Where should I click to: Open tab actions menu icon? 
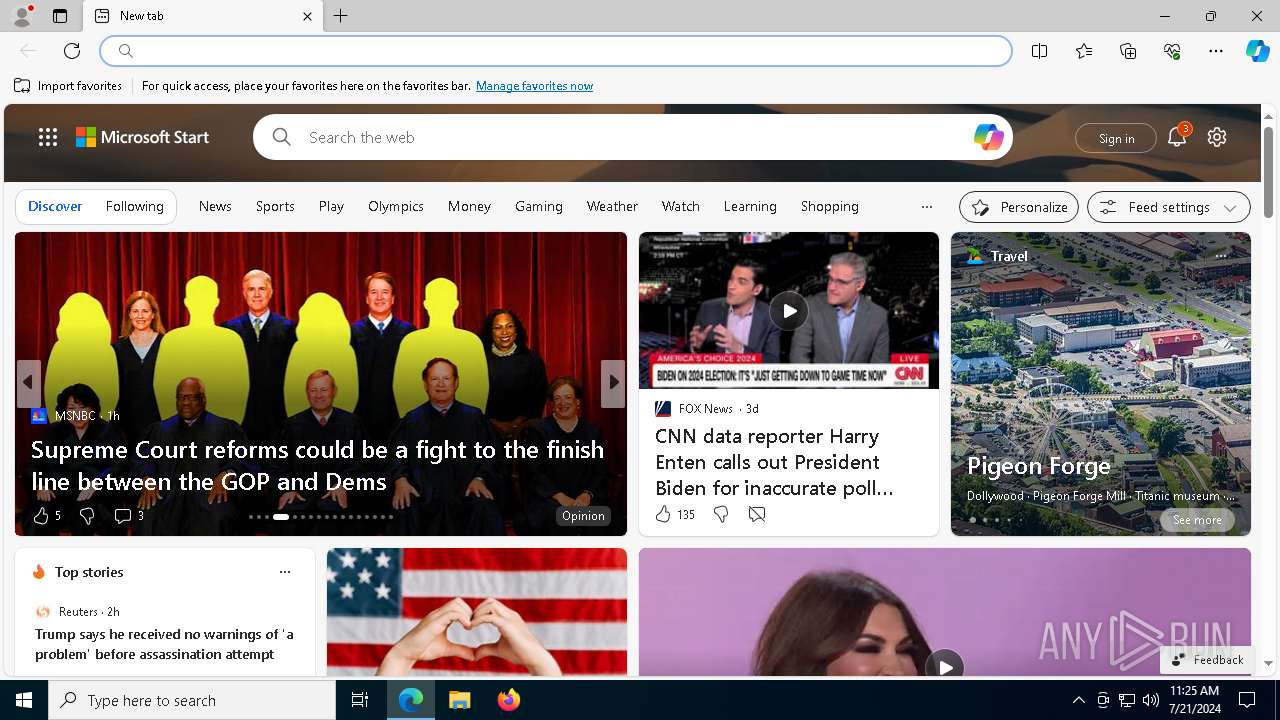point(60,16)
